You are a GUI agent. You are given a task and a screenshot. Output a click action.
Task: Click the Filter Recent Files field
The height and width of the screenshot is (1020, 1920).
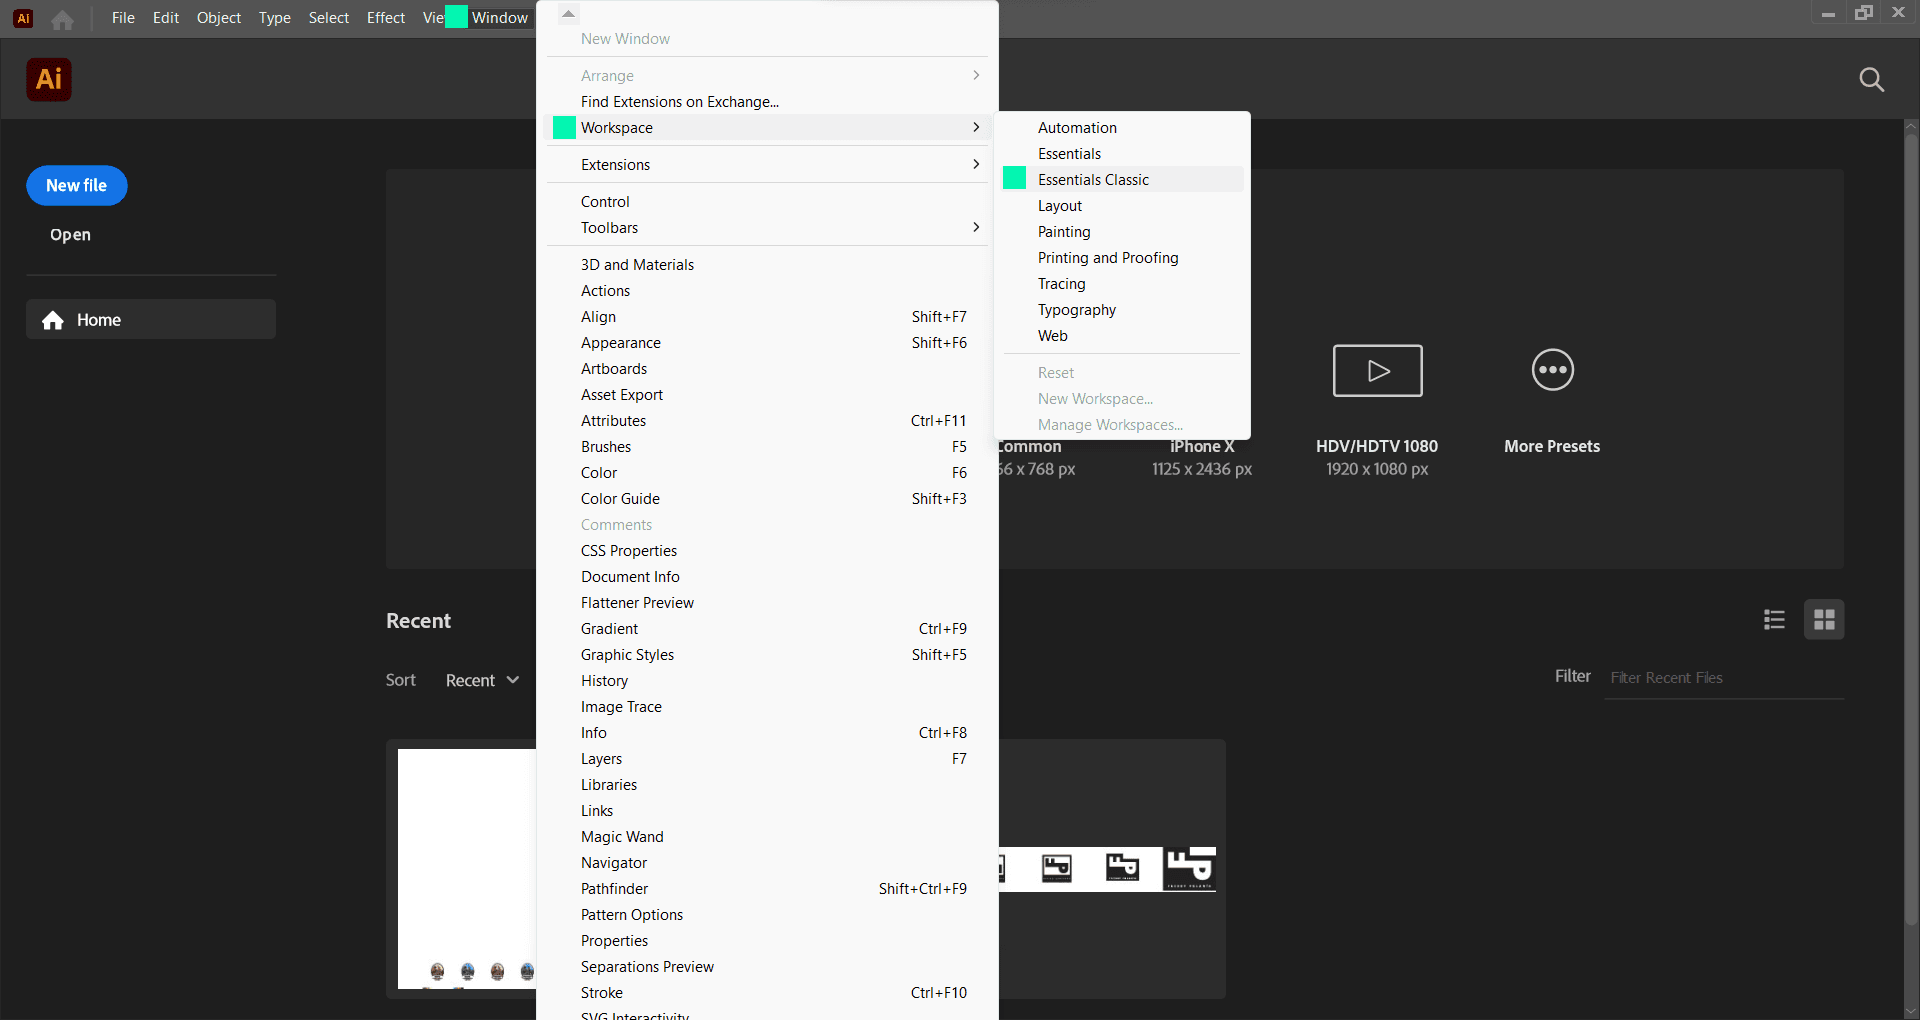click(1724, 678)
